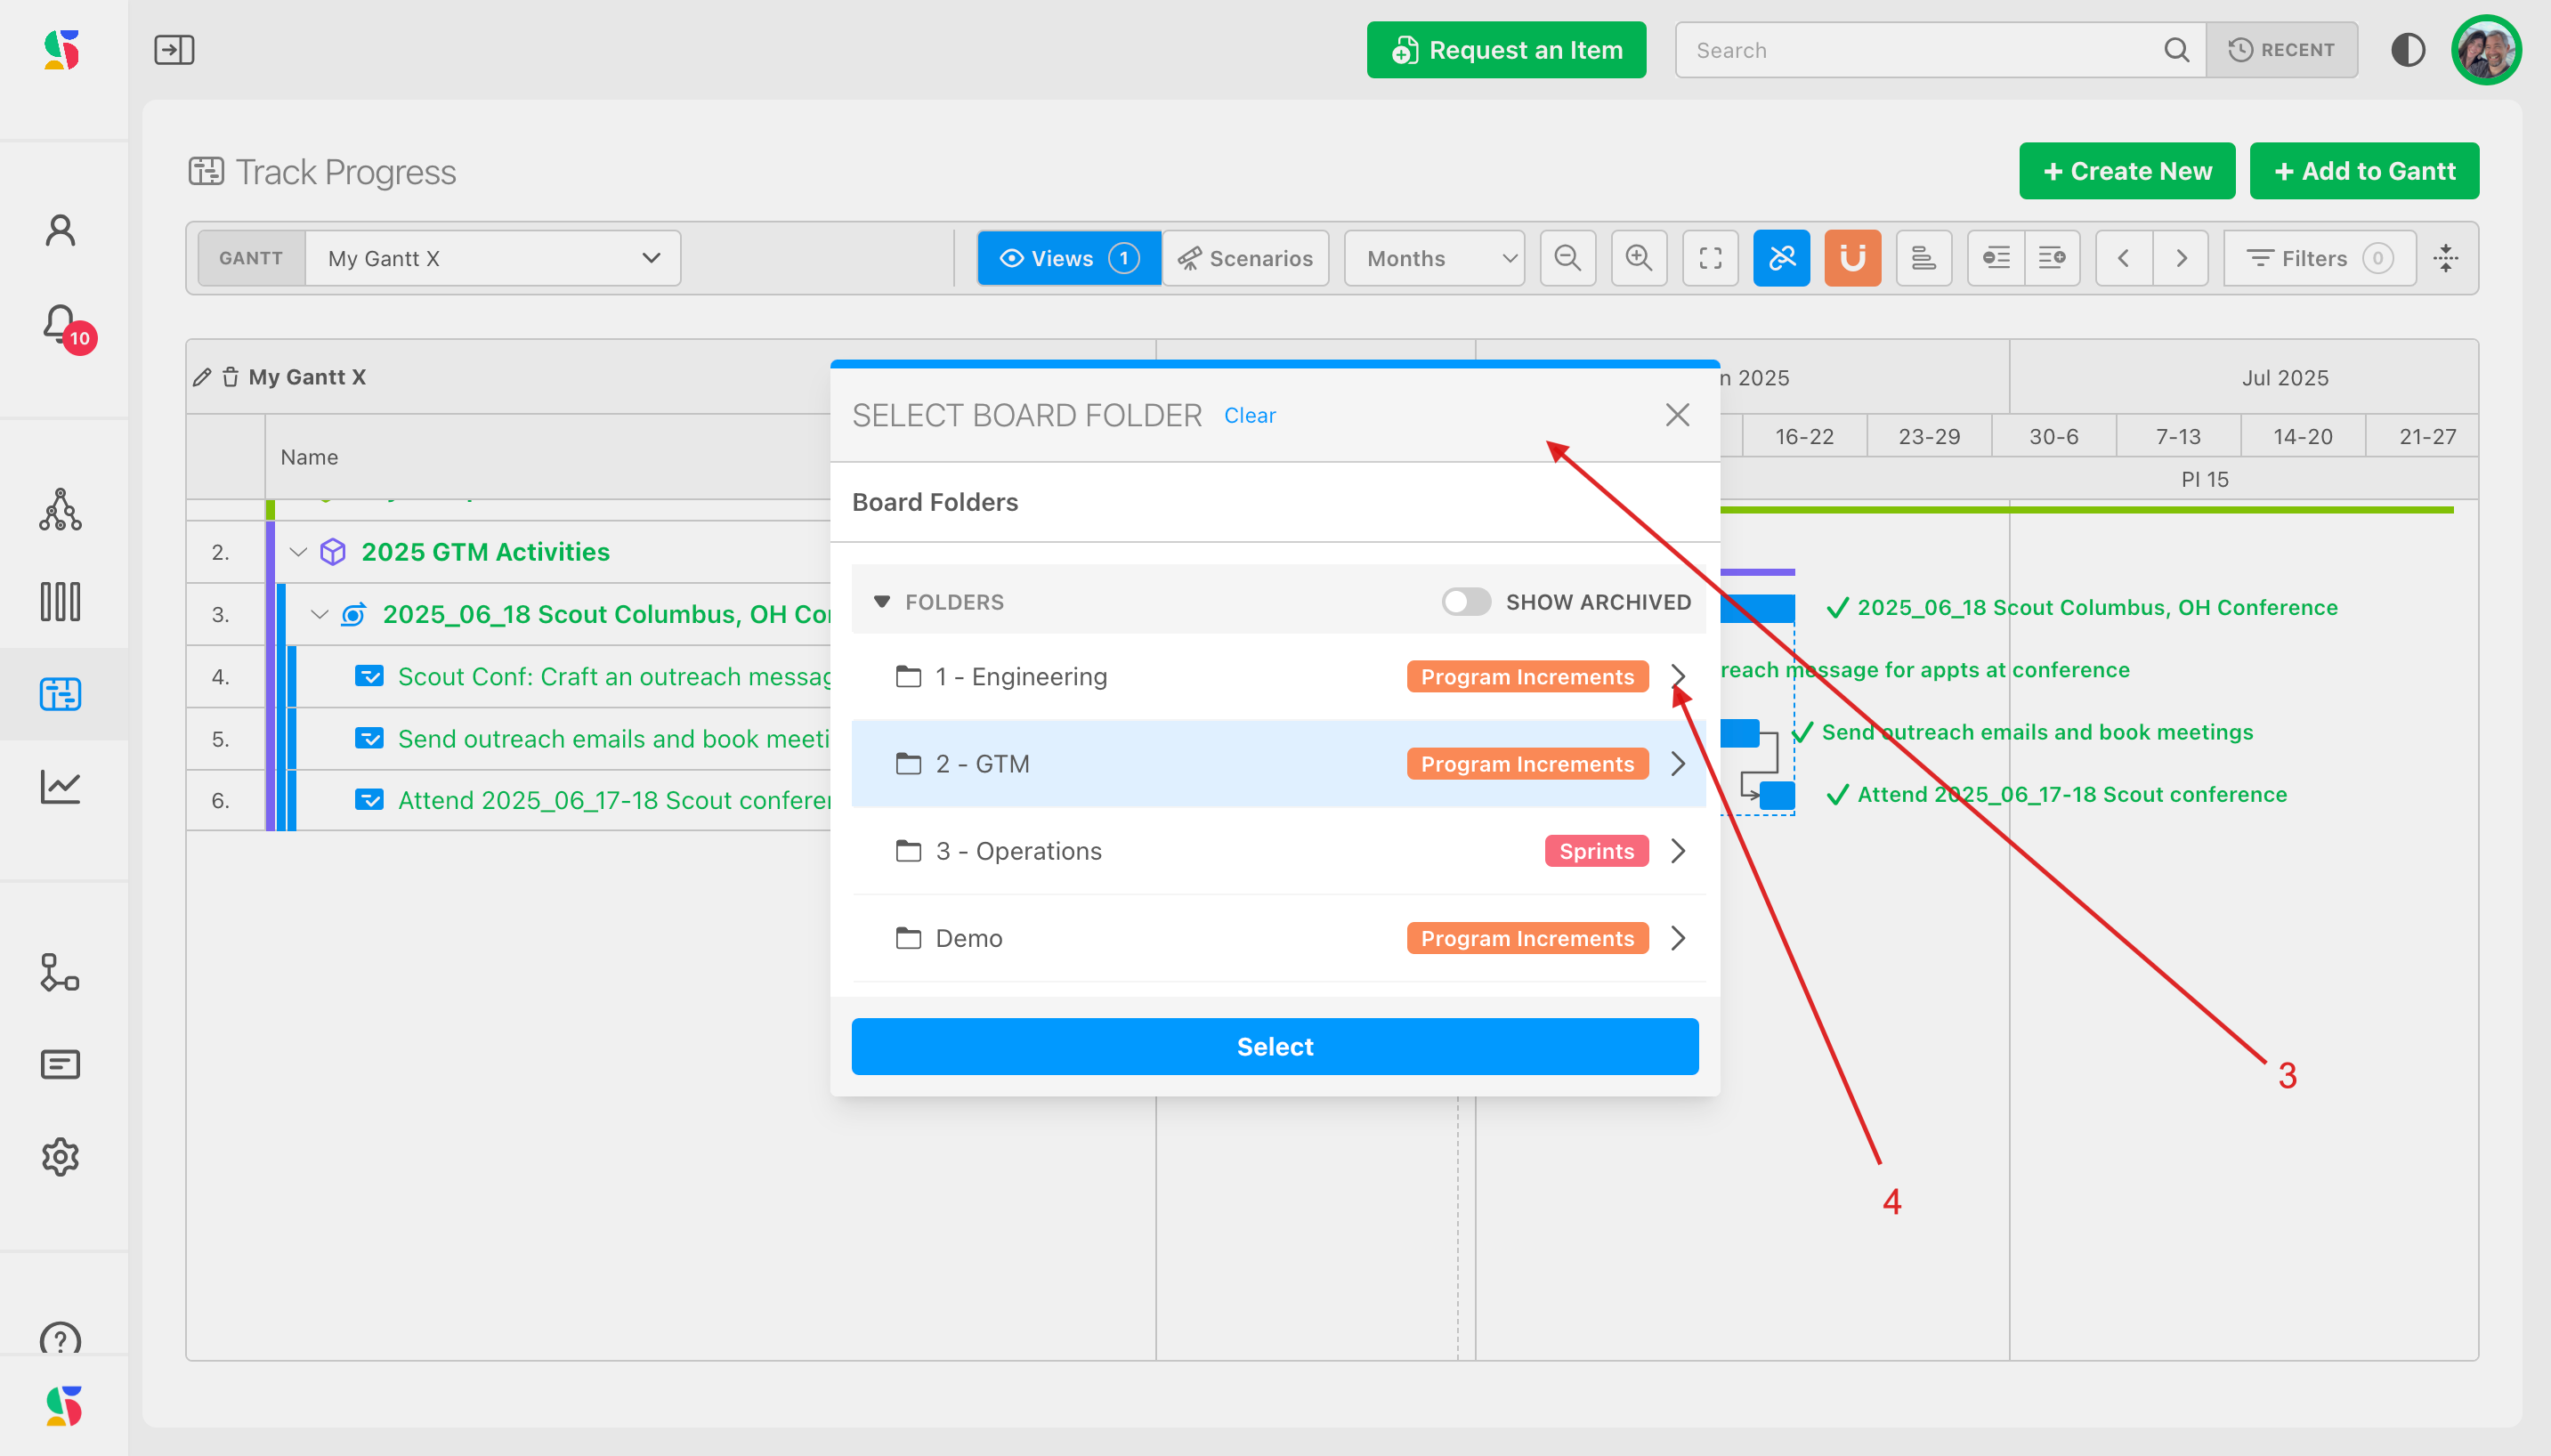Click the fit-to-screen fullscreen icon
The height and width of the screenshot is (1456, 2551).
click(1710, 258)
